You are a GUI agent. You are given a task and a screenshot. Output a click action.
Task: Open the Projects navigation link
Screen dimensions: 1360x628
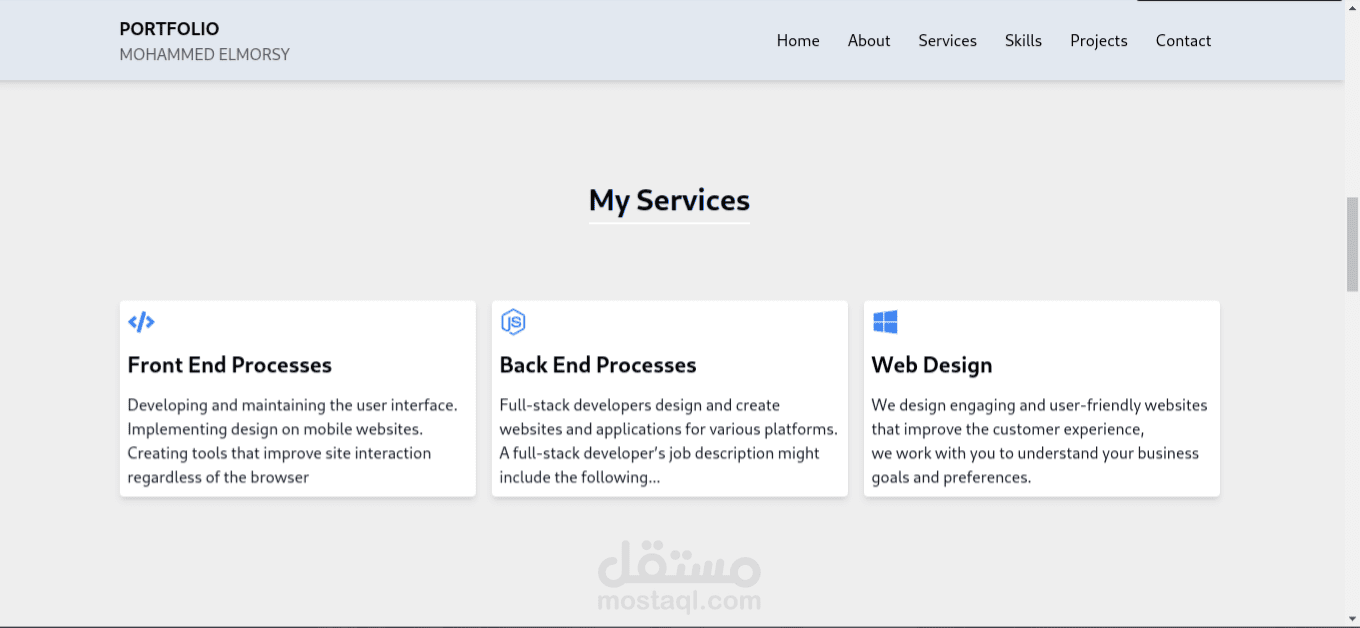pos(1098,40)
